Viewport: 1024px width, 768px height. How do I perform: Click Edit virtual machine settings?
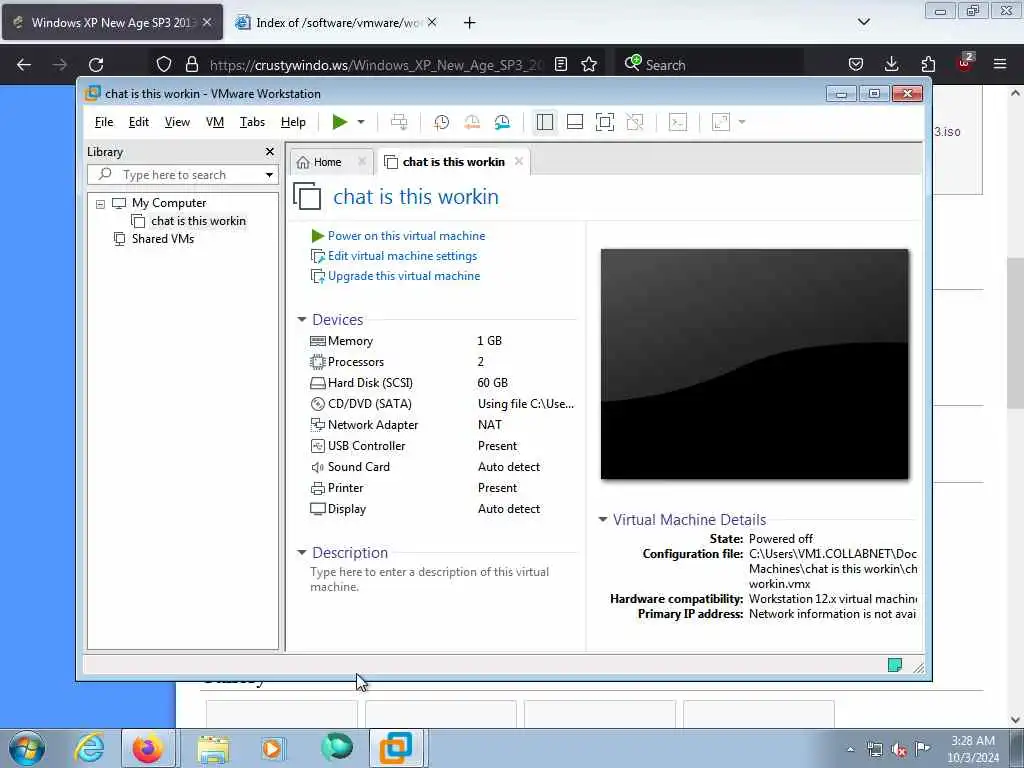(x=402, y=256)
